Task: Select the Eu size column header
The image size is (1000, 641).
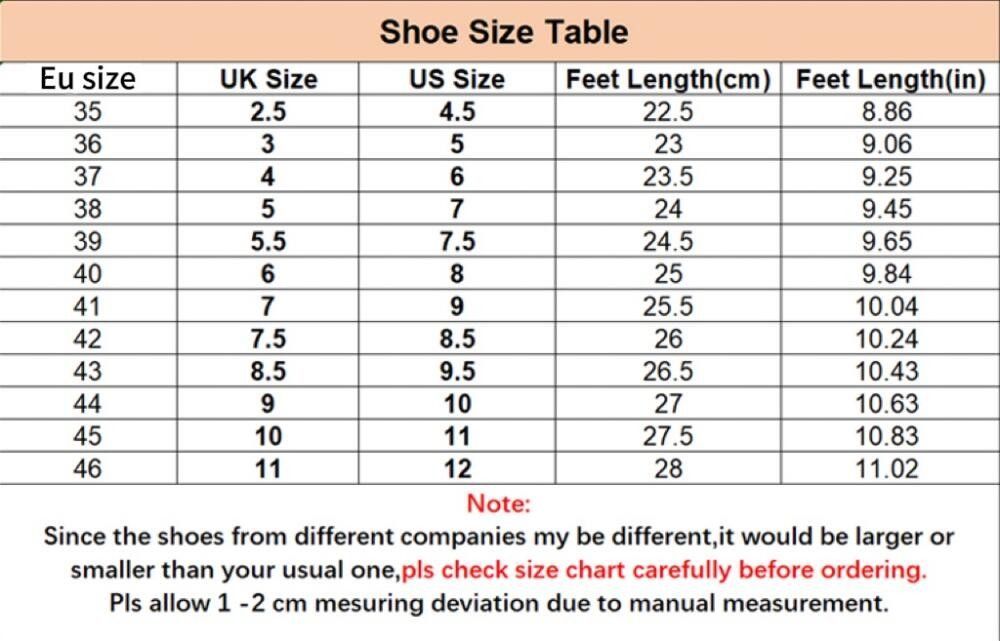Action: point(88,79)
